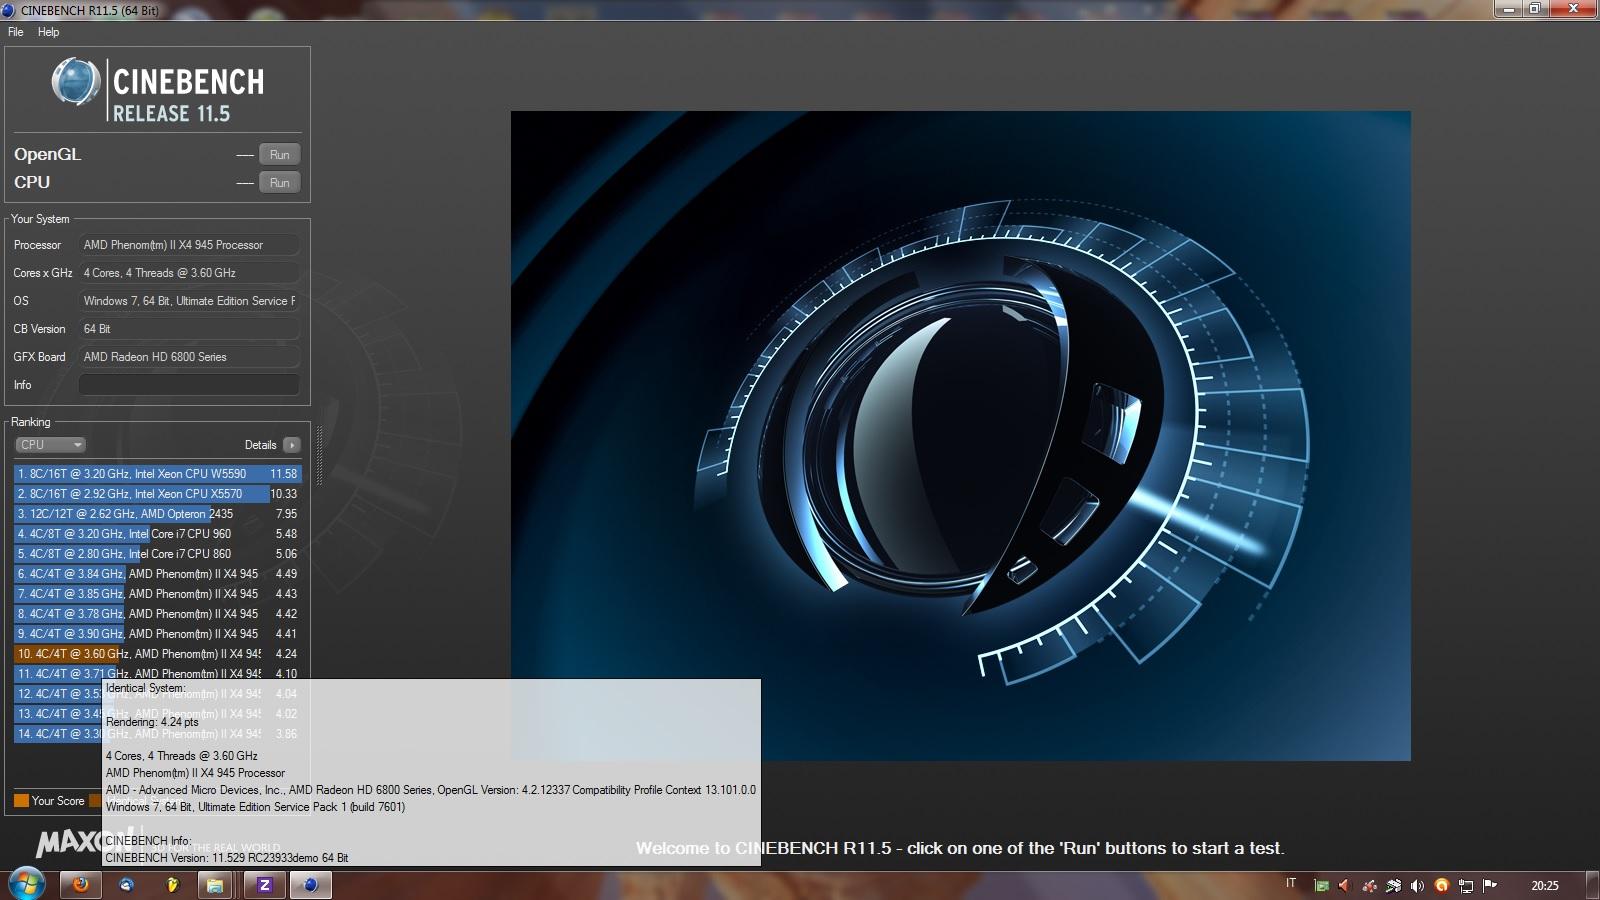Click the rendered eye scene image viewport

pos(961,436)
